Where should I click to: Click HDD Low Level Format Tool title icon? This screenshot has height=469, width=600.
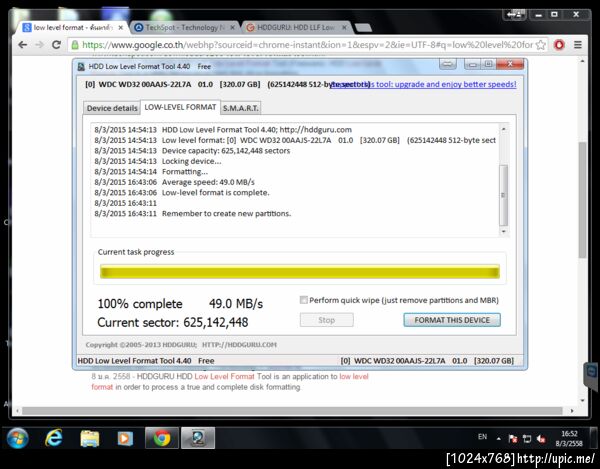pyautogui.click(x=81, y=67)
